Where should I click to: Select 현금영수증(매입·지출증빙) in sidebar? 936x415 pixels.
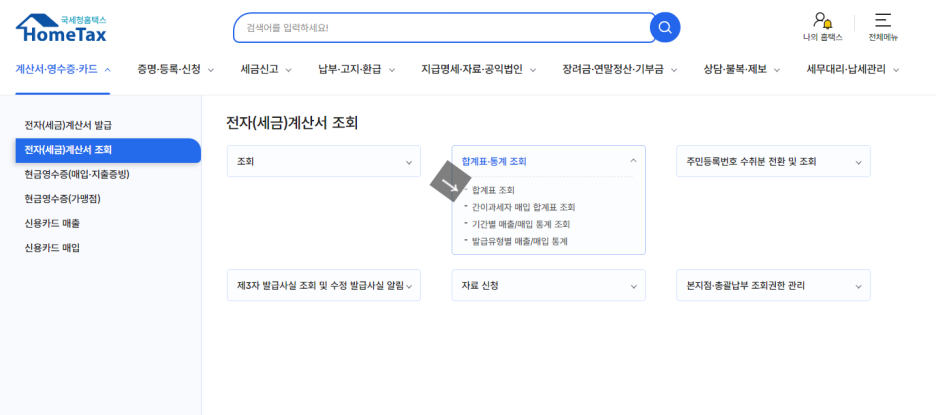(x=77, y=174)
